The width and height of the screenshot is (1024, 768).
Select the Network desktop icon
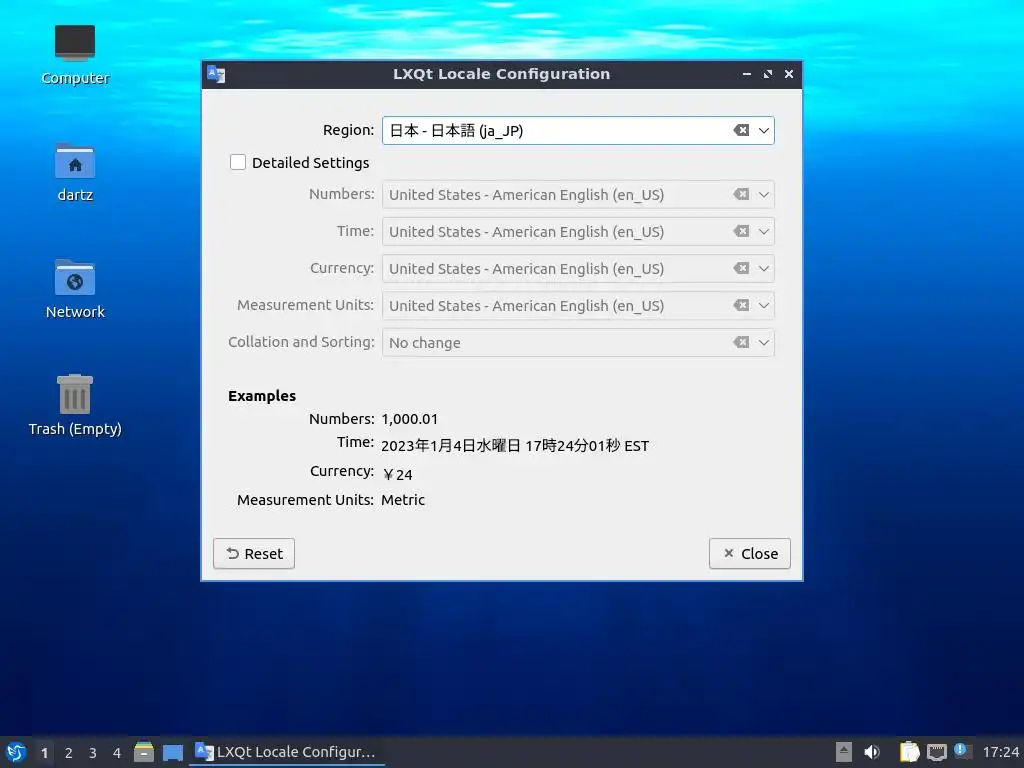(x=75, y=289)
